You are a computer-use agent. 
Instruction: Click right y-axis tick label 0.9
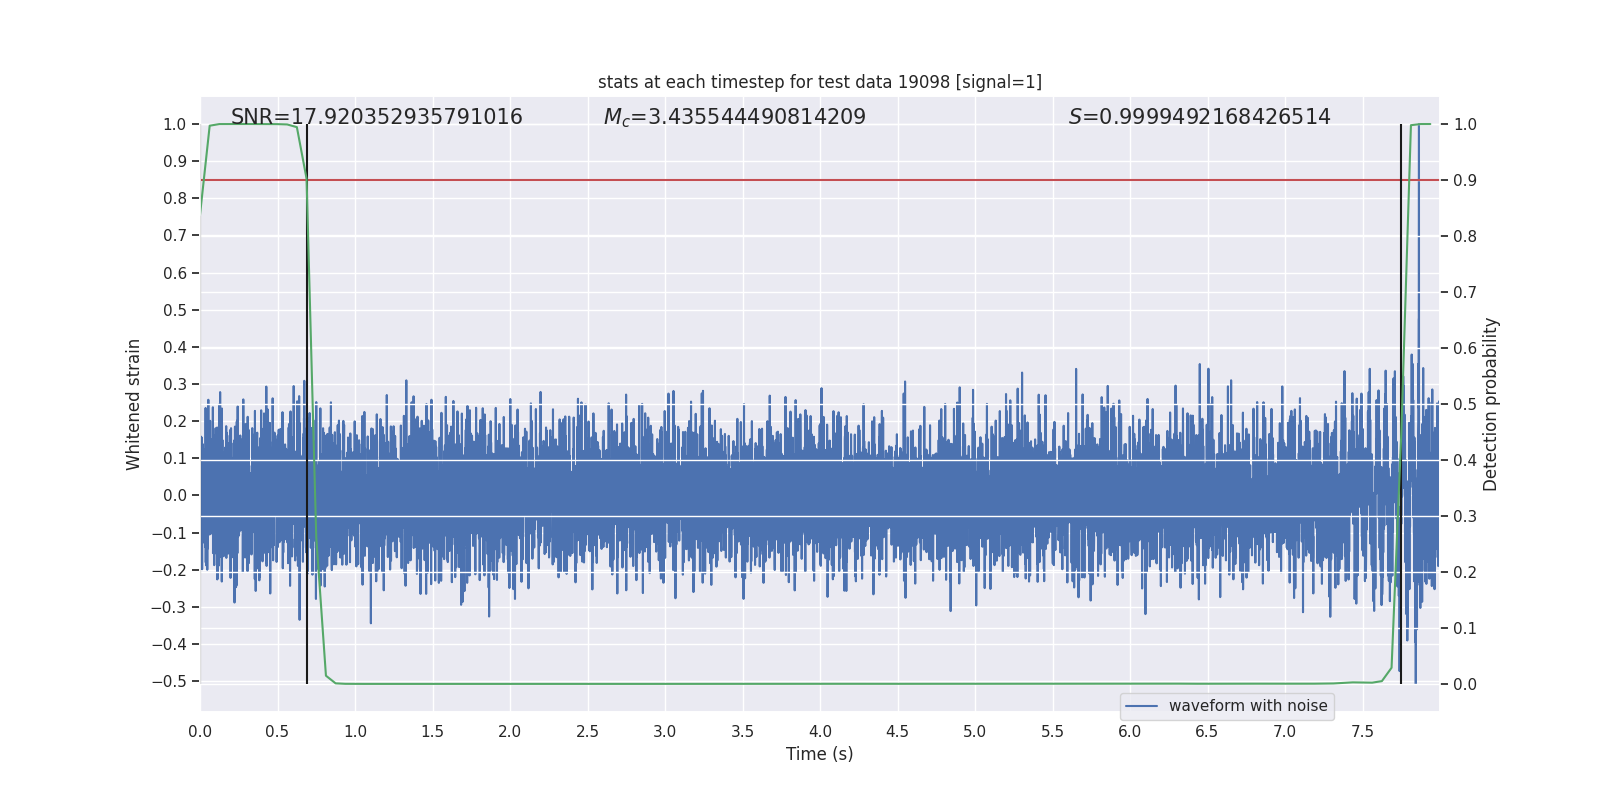(x=1465, y=181)
